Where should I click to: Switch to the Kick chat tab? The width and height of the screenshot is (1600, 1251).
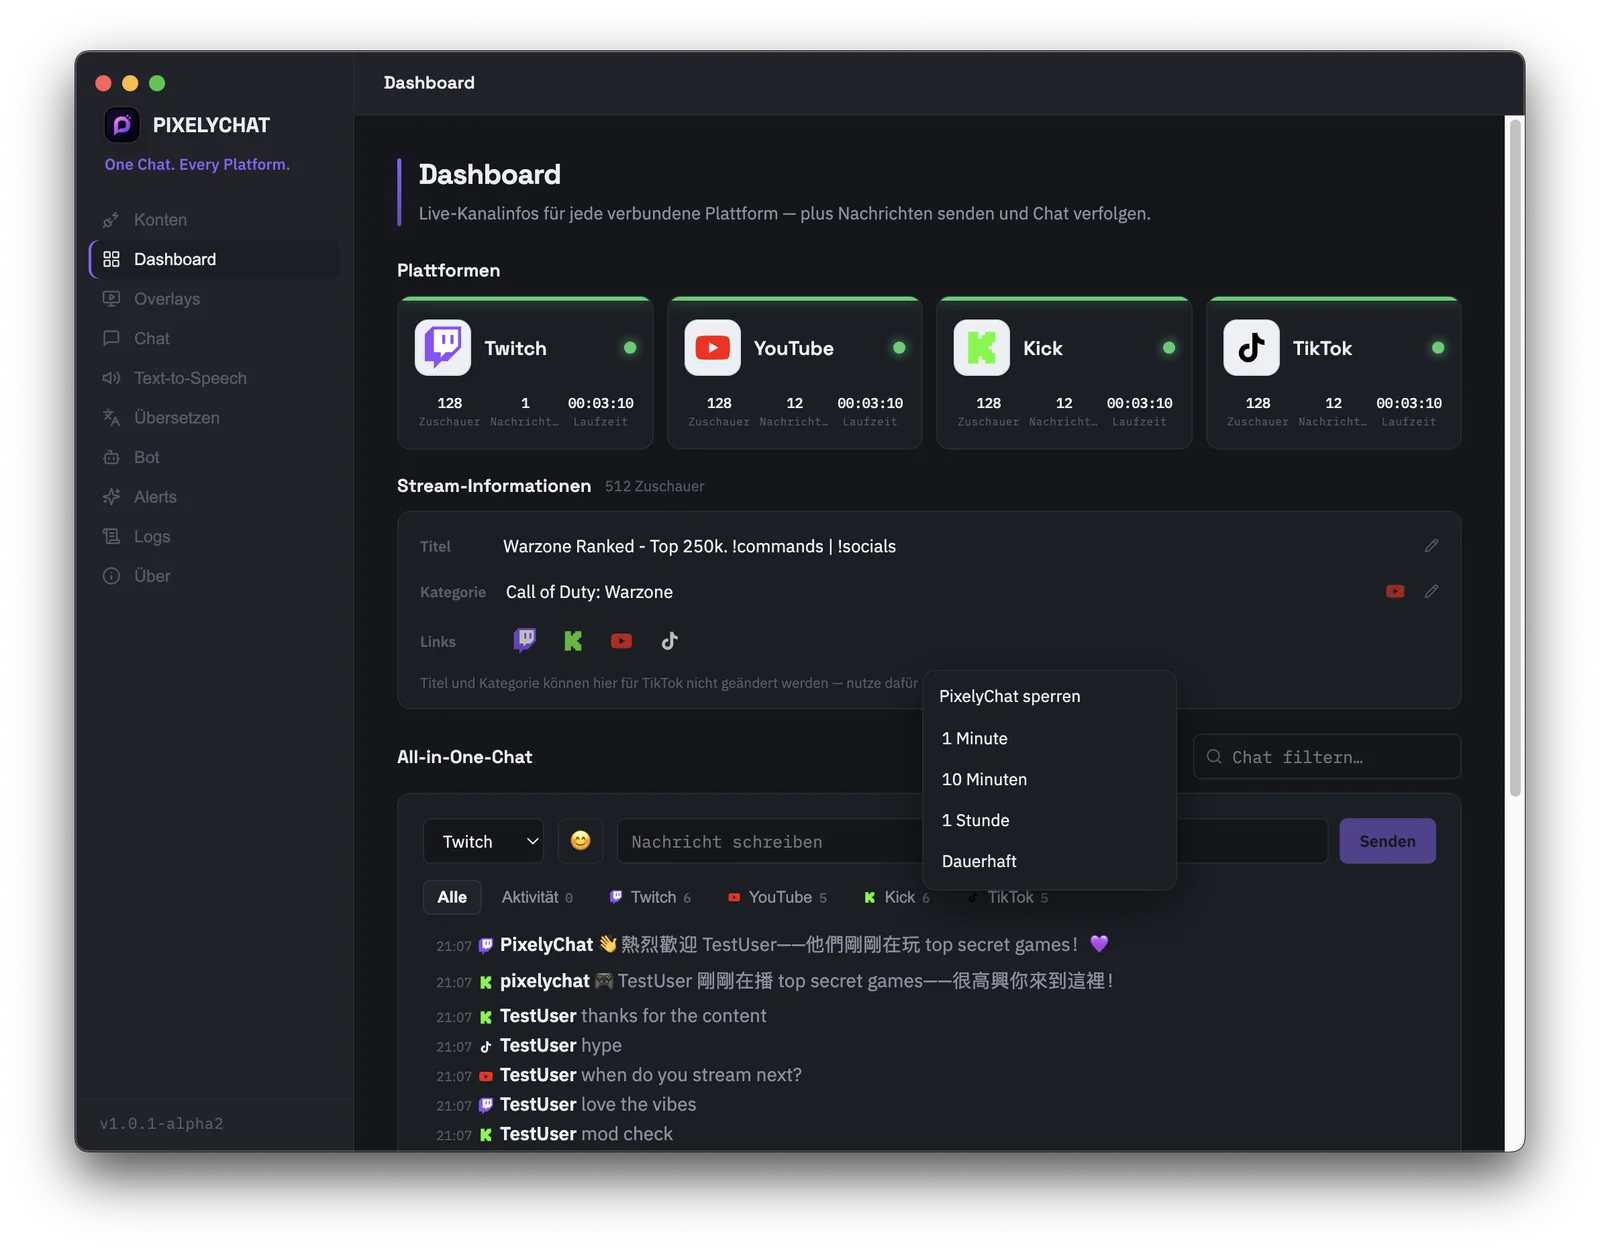[x=897, y=898]
